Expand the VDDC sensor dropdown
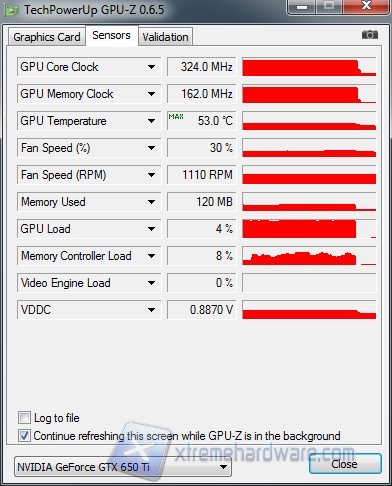Viewport: 392px width, 486px height. (151, 310)
